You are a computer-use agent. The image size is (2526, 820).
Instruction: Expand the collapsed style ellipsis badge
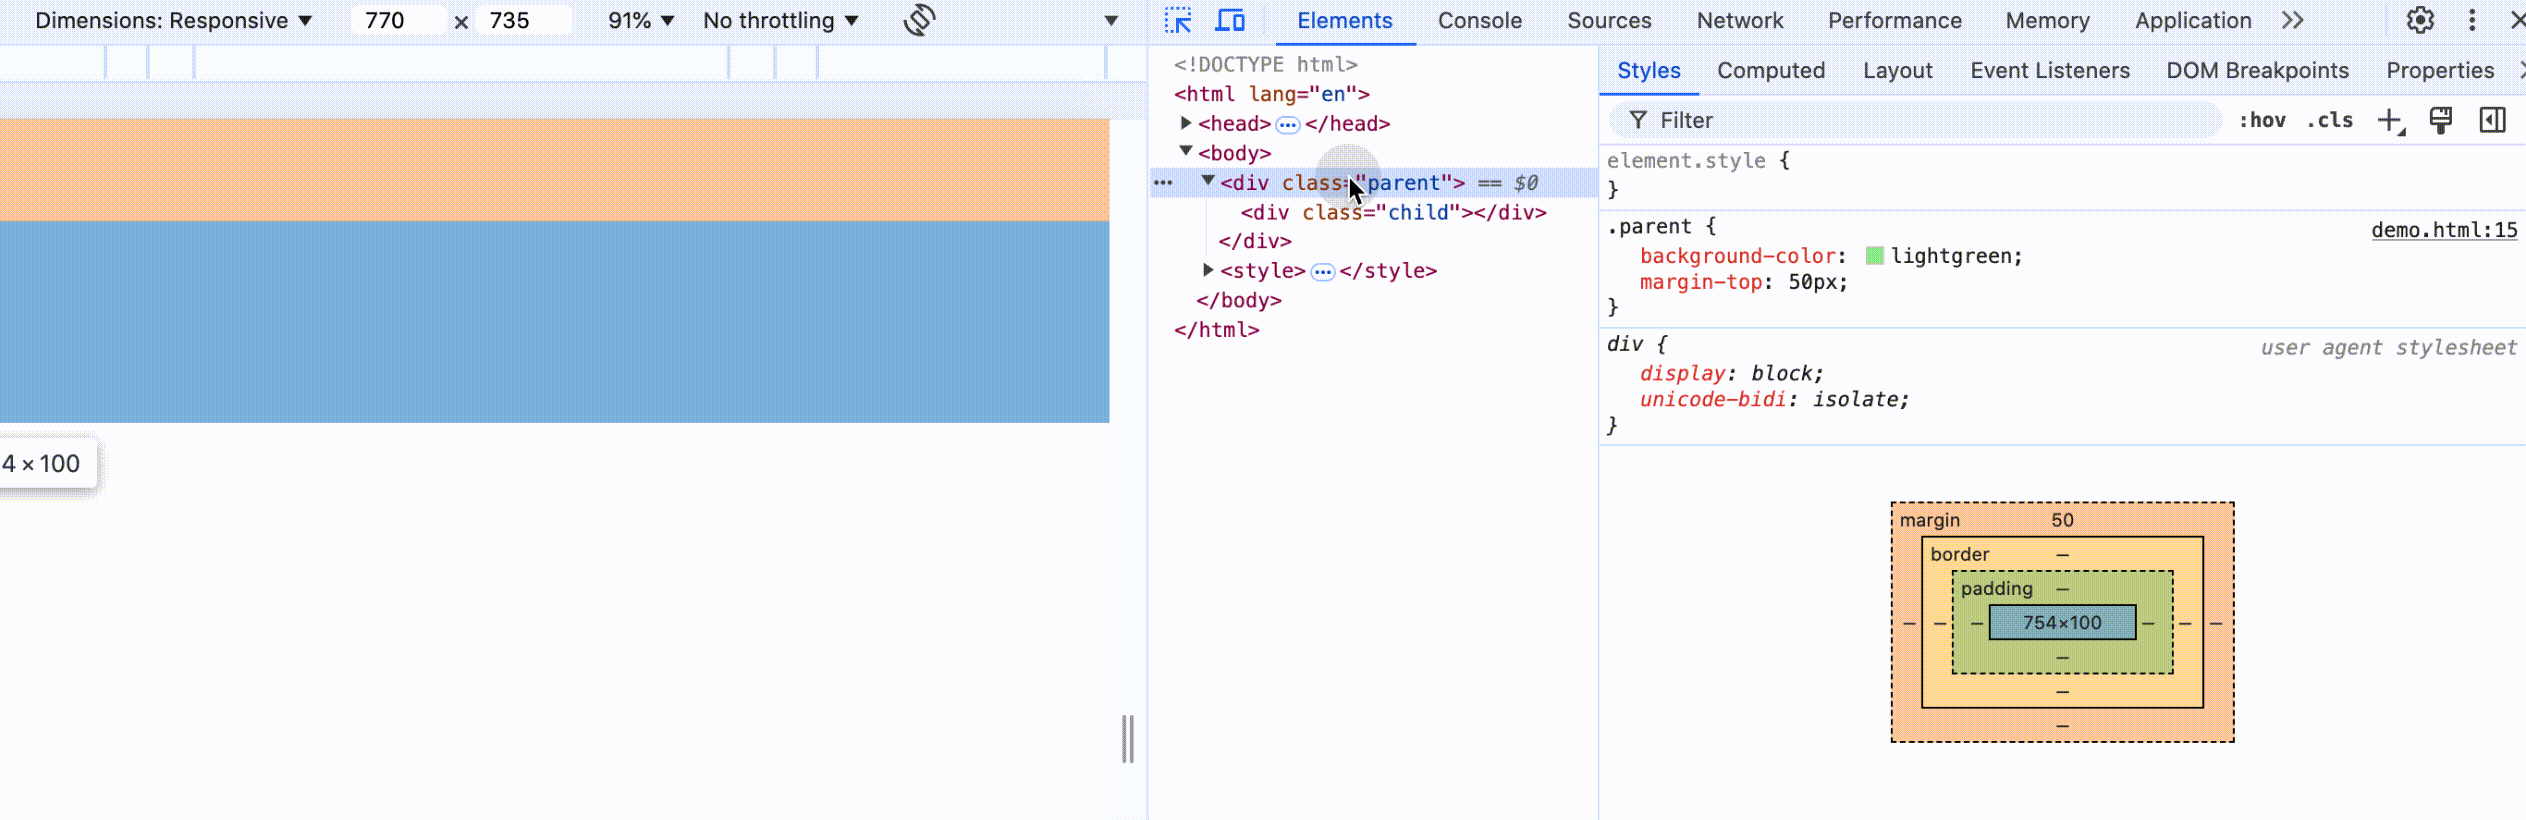[x=1323, y=272]
